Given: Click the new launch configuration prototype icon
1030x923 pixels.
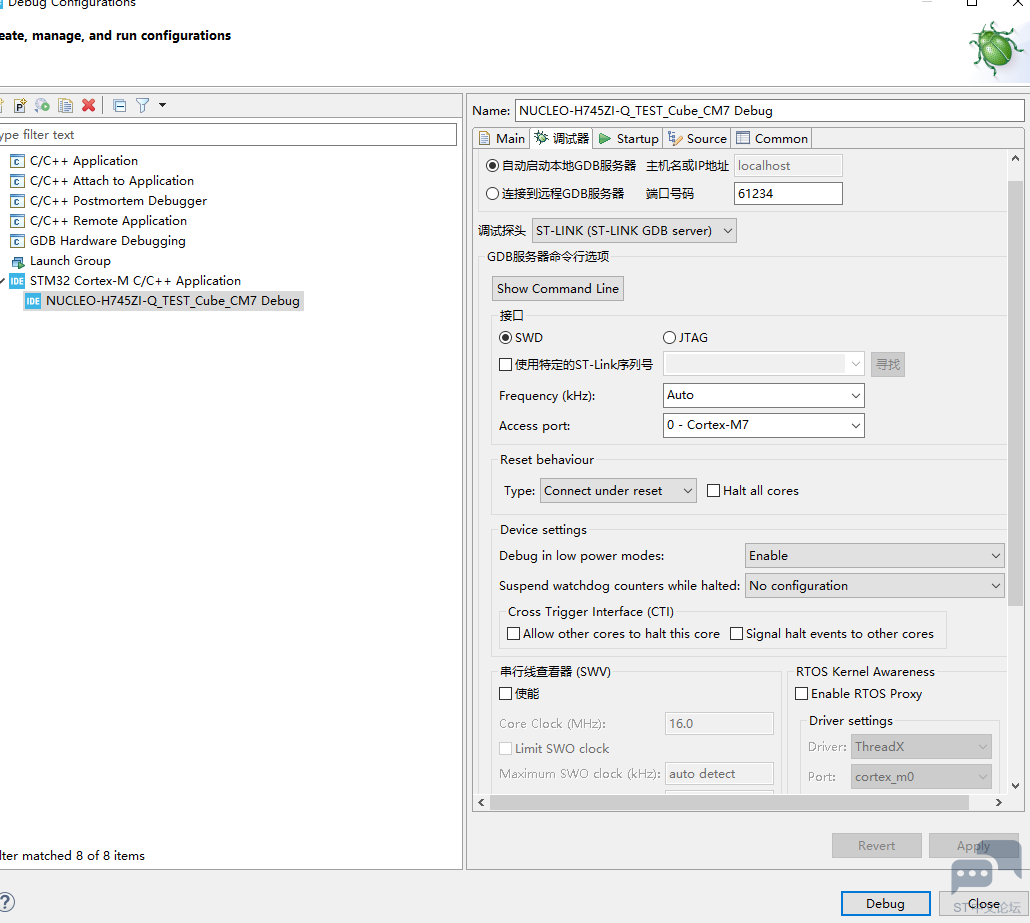Looking at the screenshot, I should click(19, 105).
